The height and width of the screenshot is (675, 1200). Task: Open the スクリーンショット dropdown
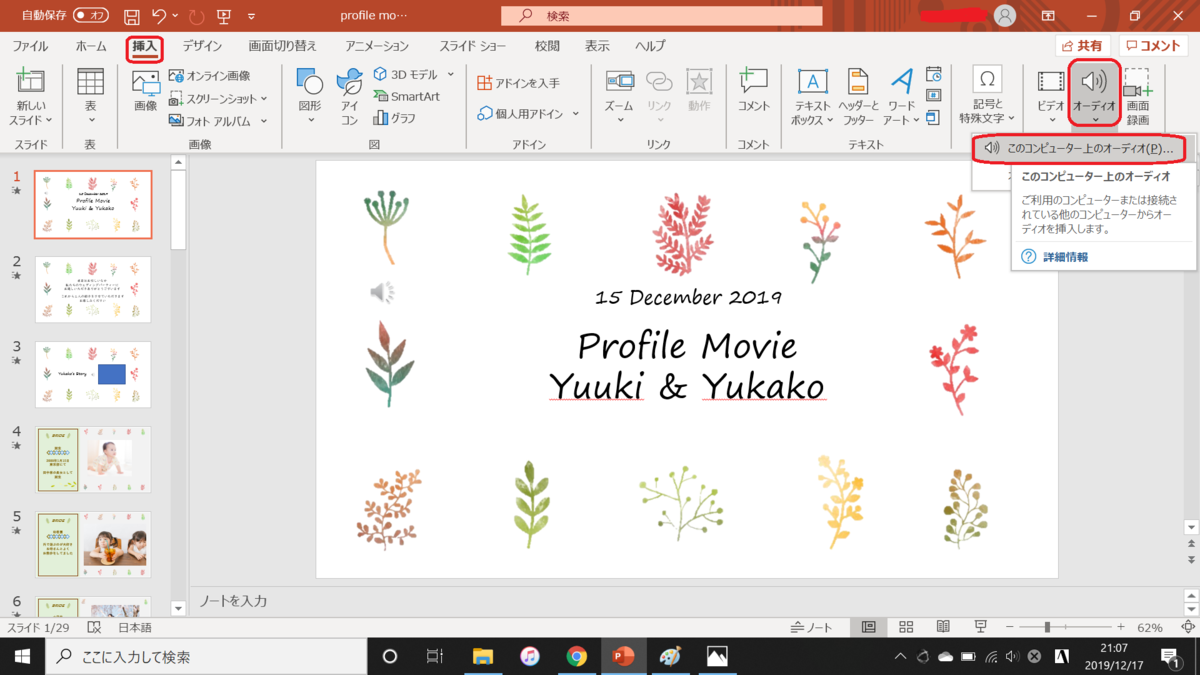[218, 98]
